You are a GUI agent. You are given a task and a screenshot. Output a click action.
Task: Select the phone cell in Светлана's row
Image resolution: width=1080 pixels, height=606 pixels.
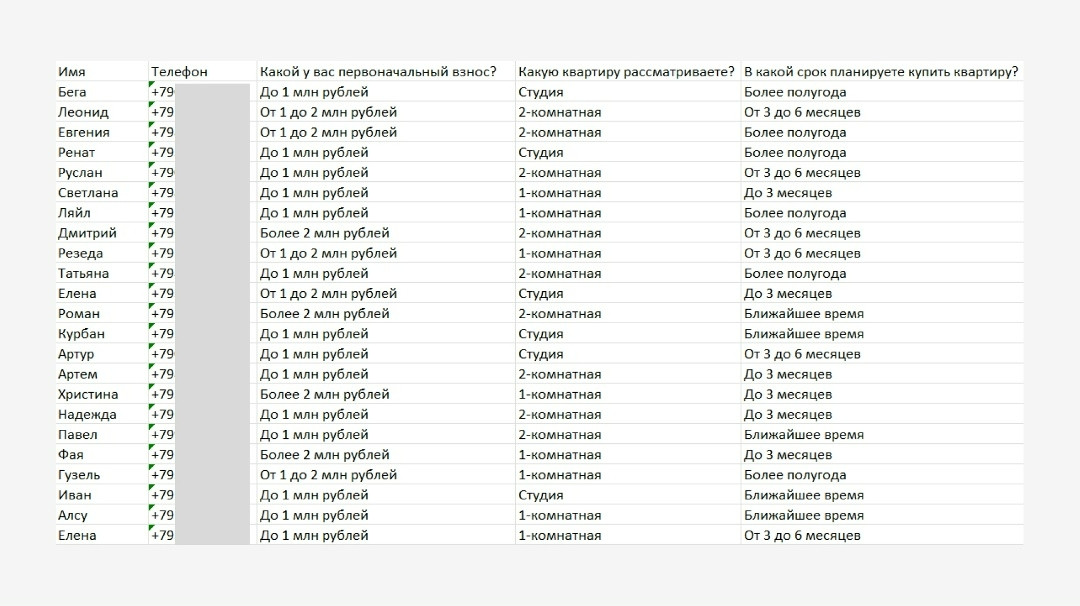(198, 193)
